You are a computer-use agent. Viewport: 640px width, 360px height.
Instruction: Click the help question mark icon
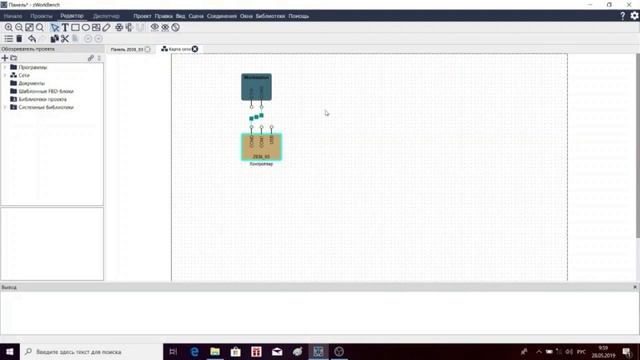pyautogui.click(x=622, y=16)
